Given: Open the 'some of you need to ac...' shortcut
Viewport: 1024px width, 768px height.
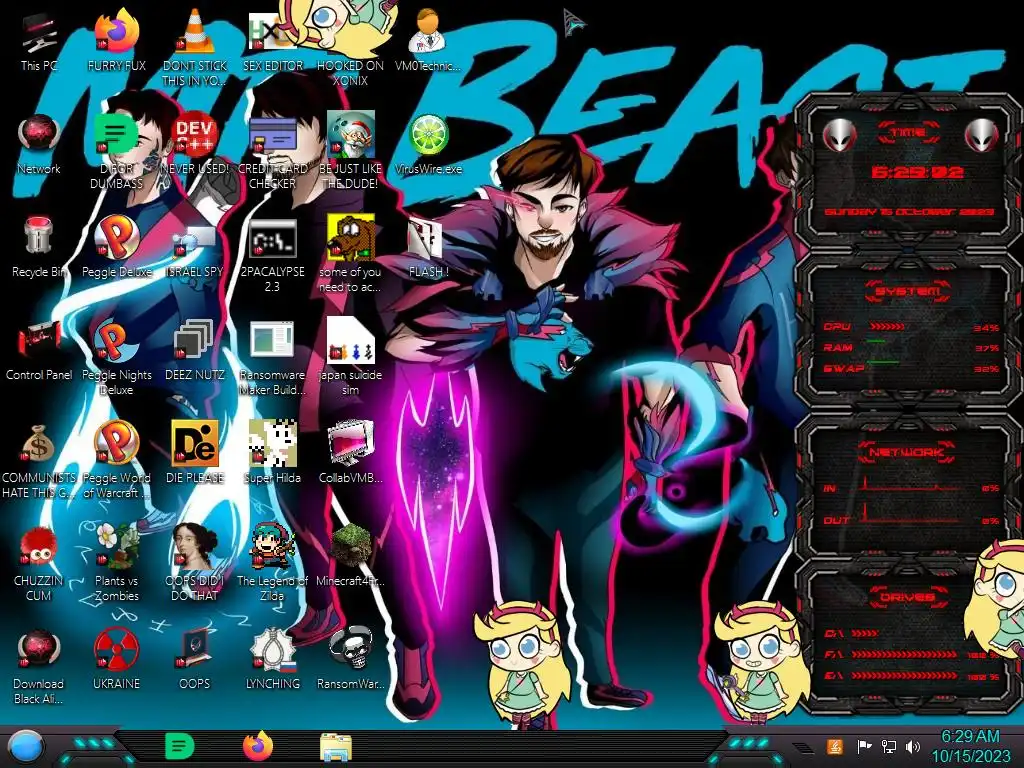Looking at the screenshot, I should tap(350, 253).
